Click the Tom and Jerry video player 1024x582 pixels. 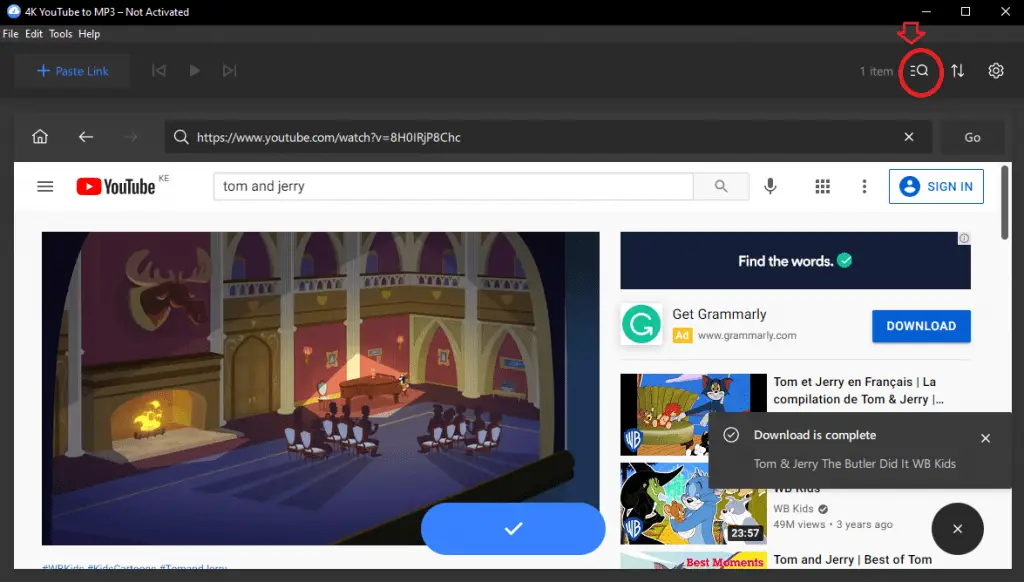(320, 388)
